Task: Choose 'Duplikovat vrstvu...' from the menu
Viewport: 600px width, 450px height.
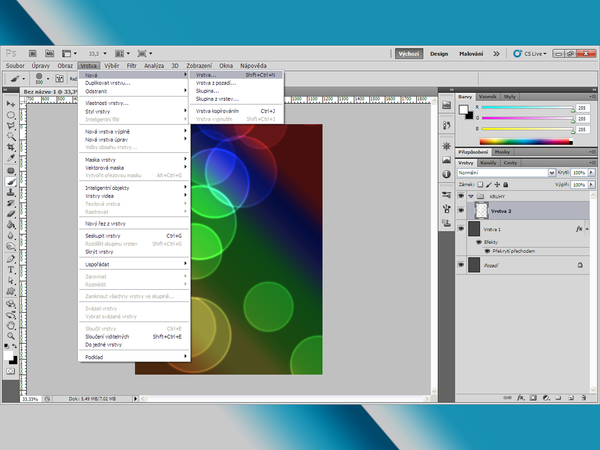Action: point(107,83)
